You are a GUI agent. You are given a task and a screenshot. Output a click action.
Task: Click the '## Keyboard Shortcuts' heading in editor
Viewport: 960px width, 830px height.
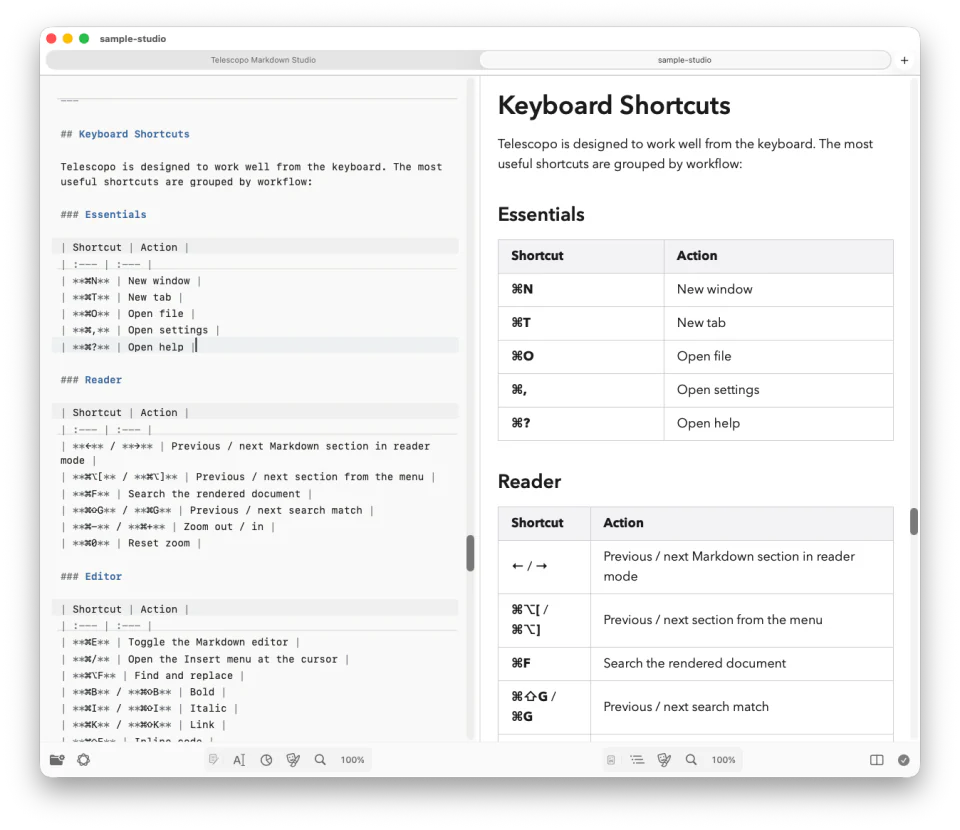pos(125,134)
